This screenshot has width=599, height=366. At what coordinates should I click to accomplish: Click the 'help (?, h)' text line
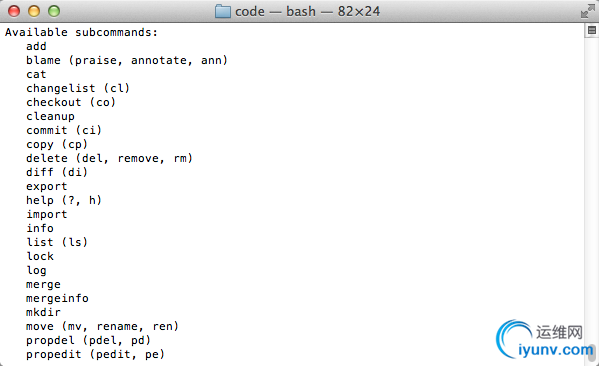coord(64,200)
